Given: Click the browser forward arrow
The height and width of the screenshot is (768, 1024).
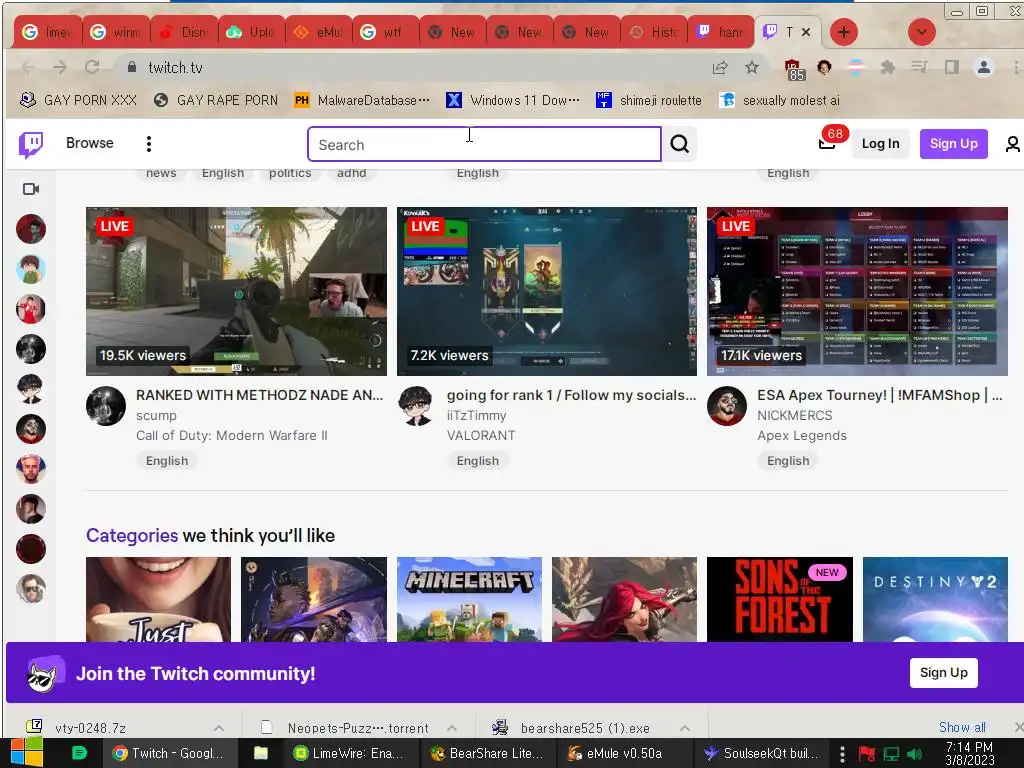Looking at the screenshot, I should pos(59,67).
